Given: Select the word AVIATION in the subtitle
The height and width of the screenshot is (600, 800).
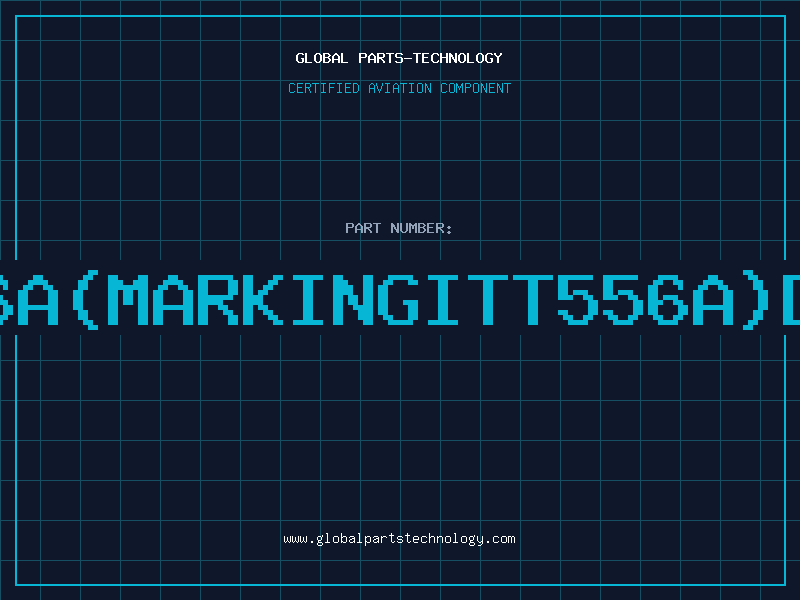Looking at the screenshot, I should (400, 88).
